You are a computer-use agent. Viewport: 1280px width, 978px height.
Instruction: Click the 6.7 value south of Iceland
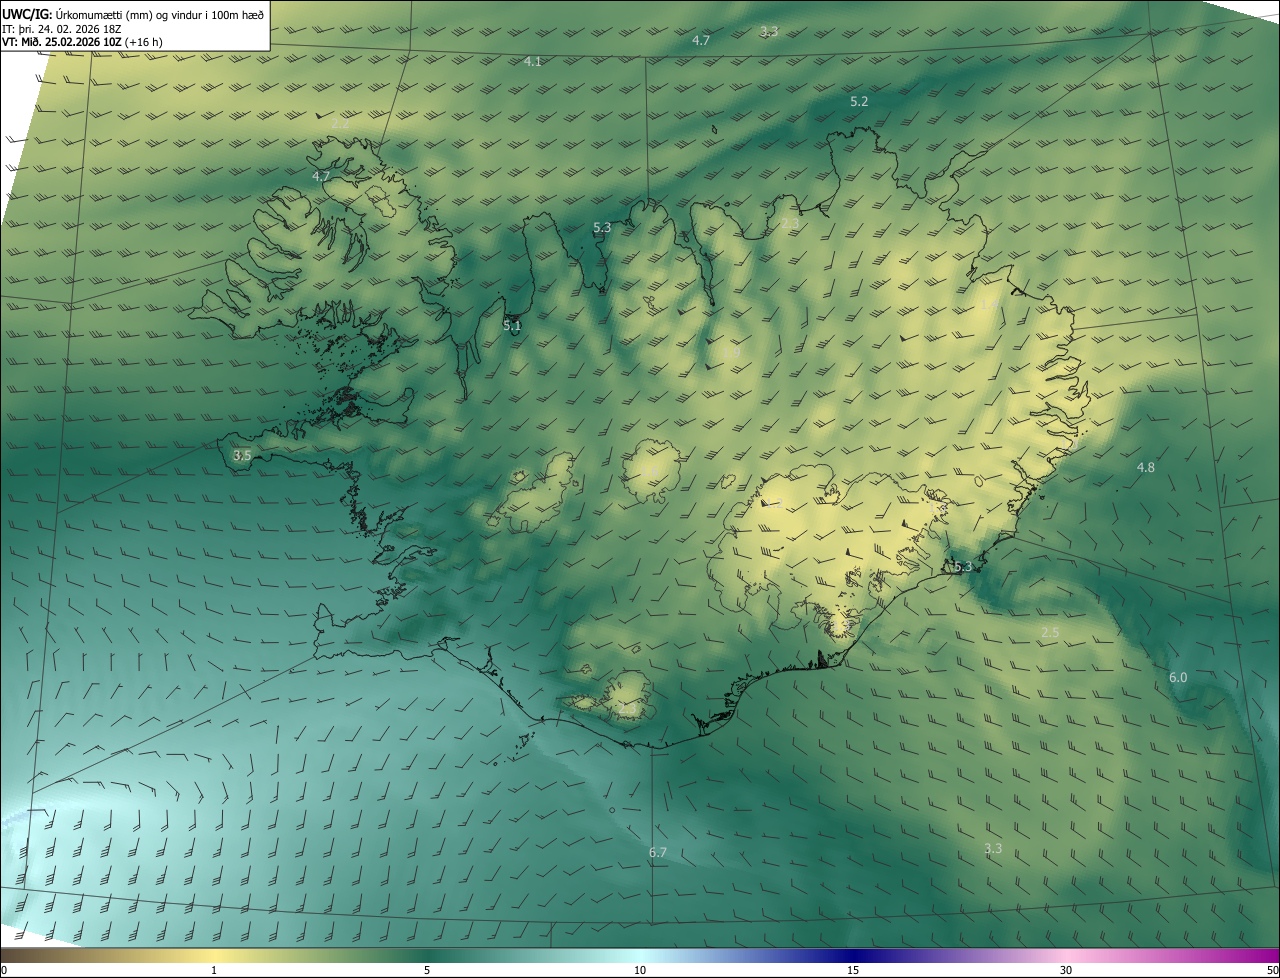coord(657,853)
